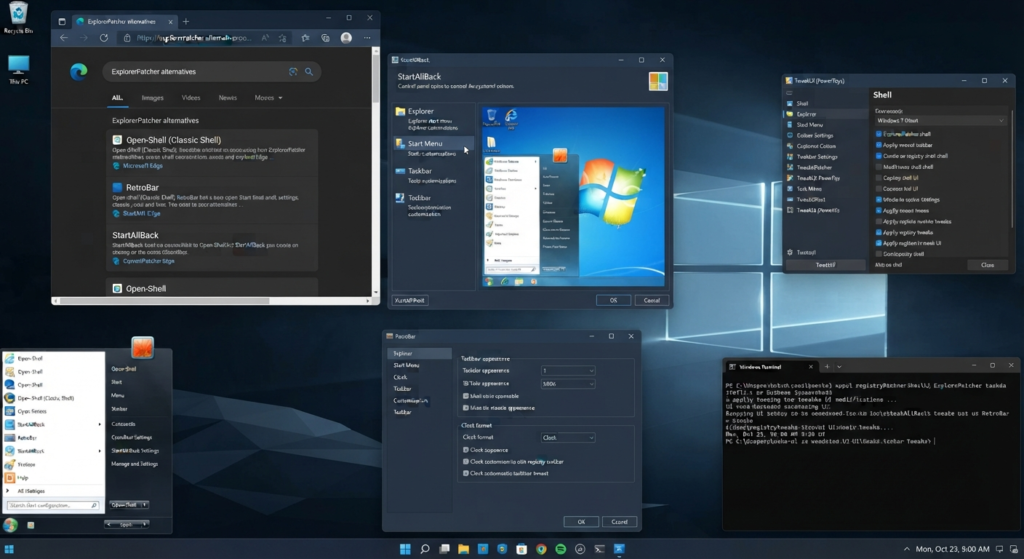The height and width of the screenshot is (559, 1024).
Task: Open the second appearance dropdown in PacoBar
Action: [x=568, y=384]
